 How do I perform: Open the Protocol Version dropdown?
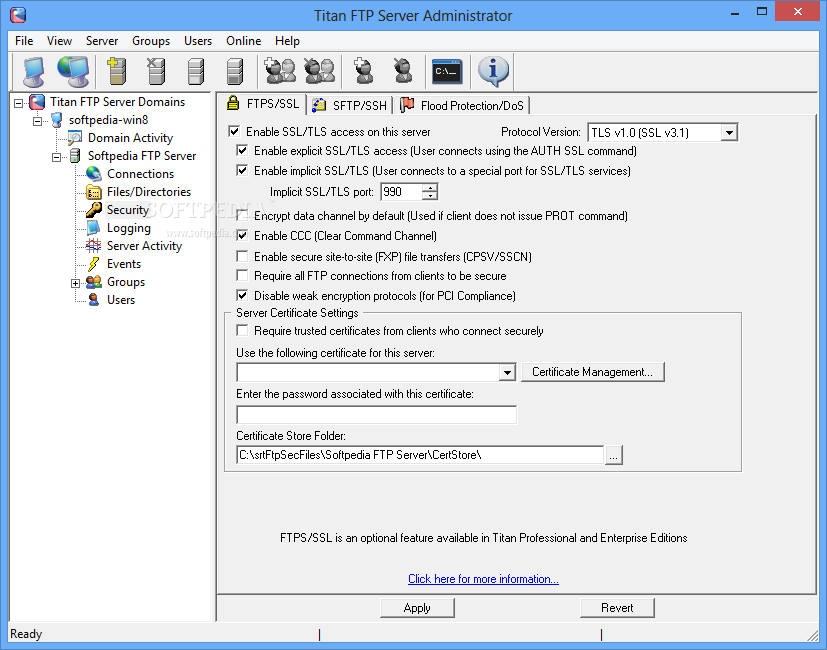(729, 132)
